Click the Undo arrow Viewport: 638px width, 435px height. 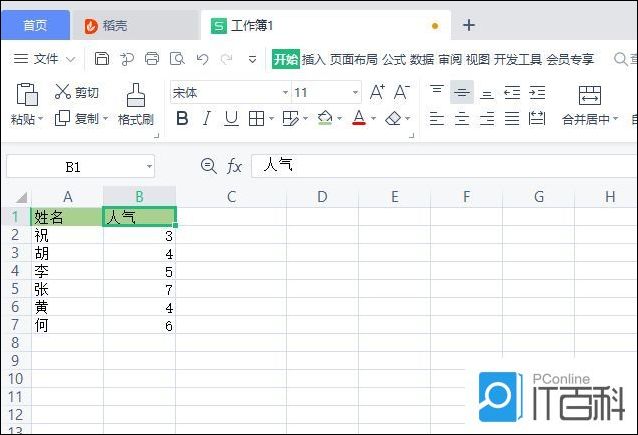tap(202, 59)
